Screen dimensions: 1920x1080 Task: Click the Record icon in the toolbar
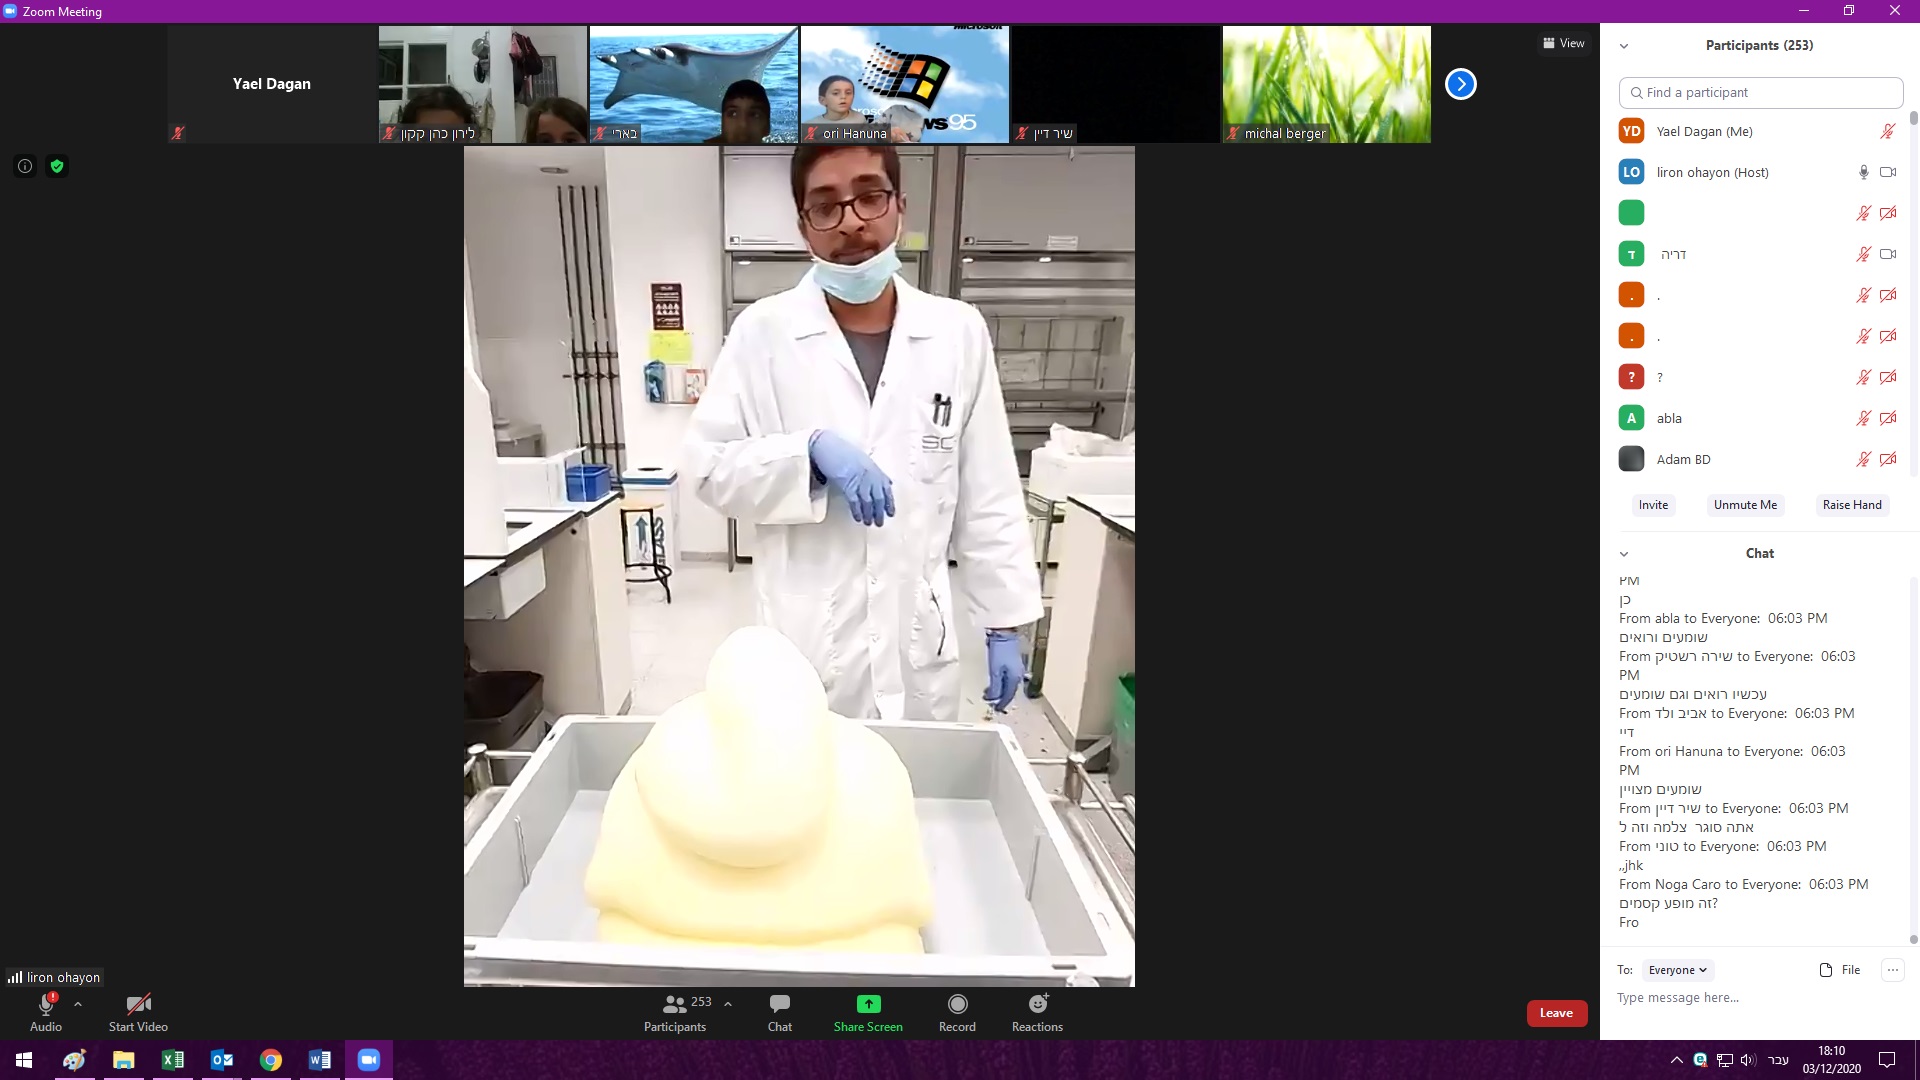(957, 1004)
